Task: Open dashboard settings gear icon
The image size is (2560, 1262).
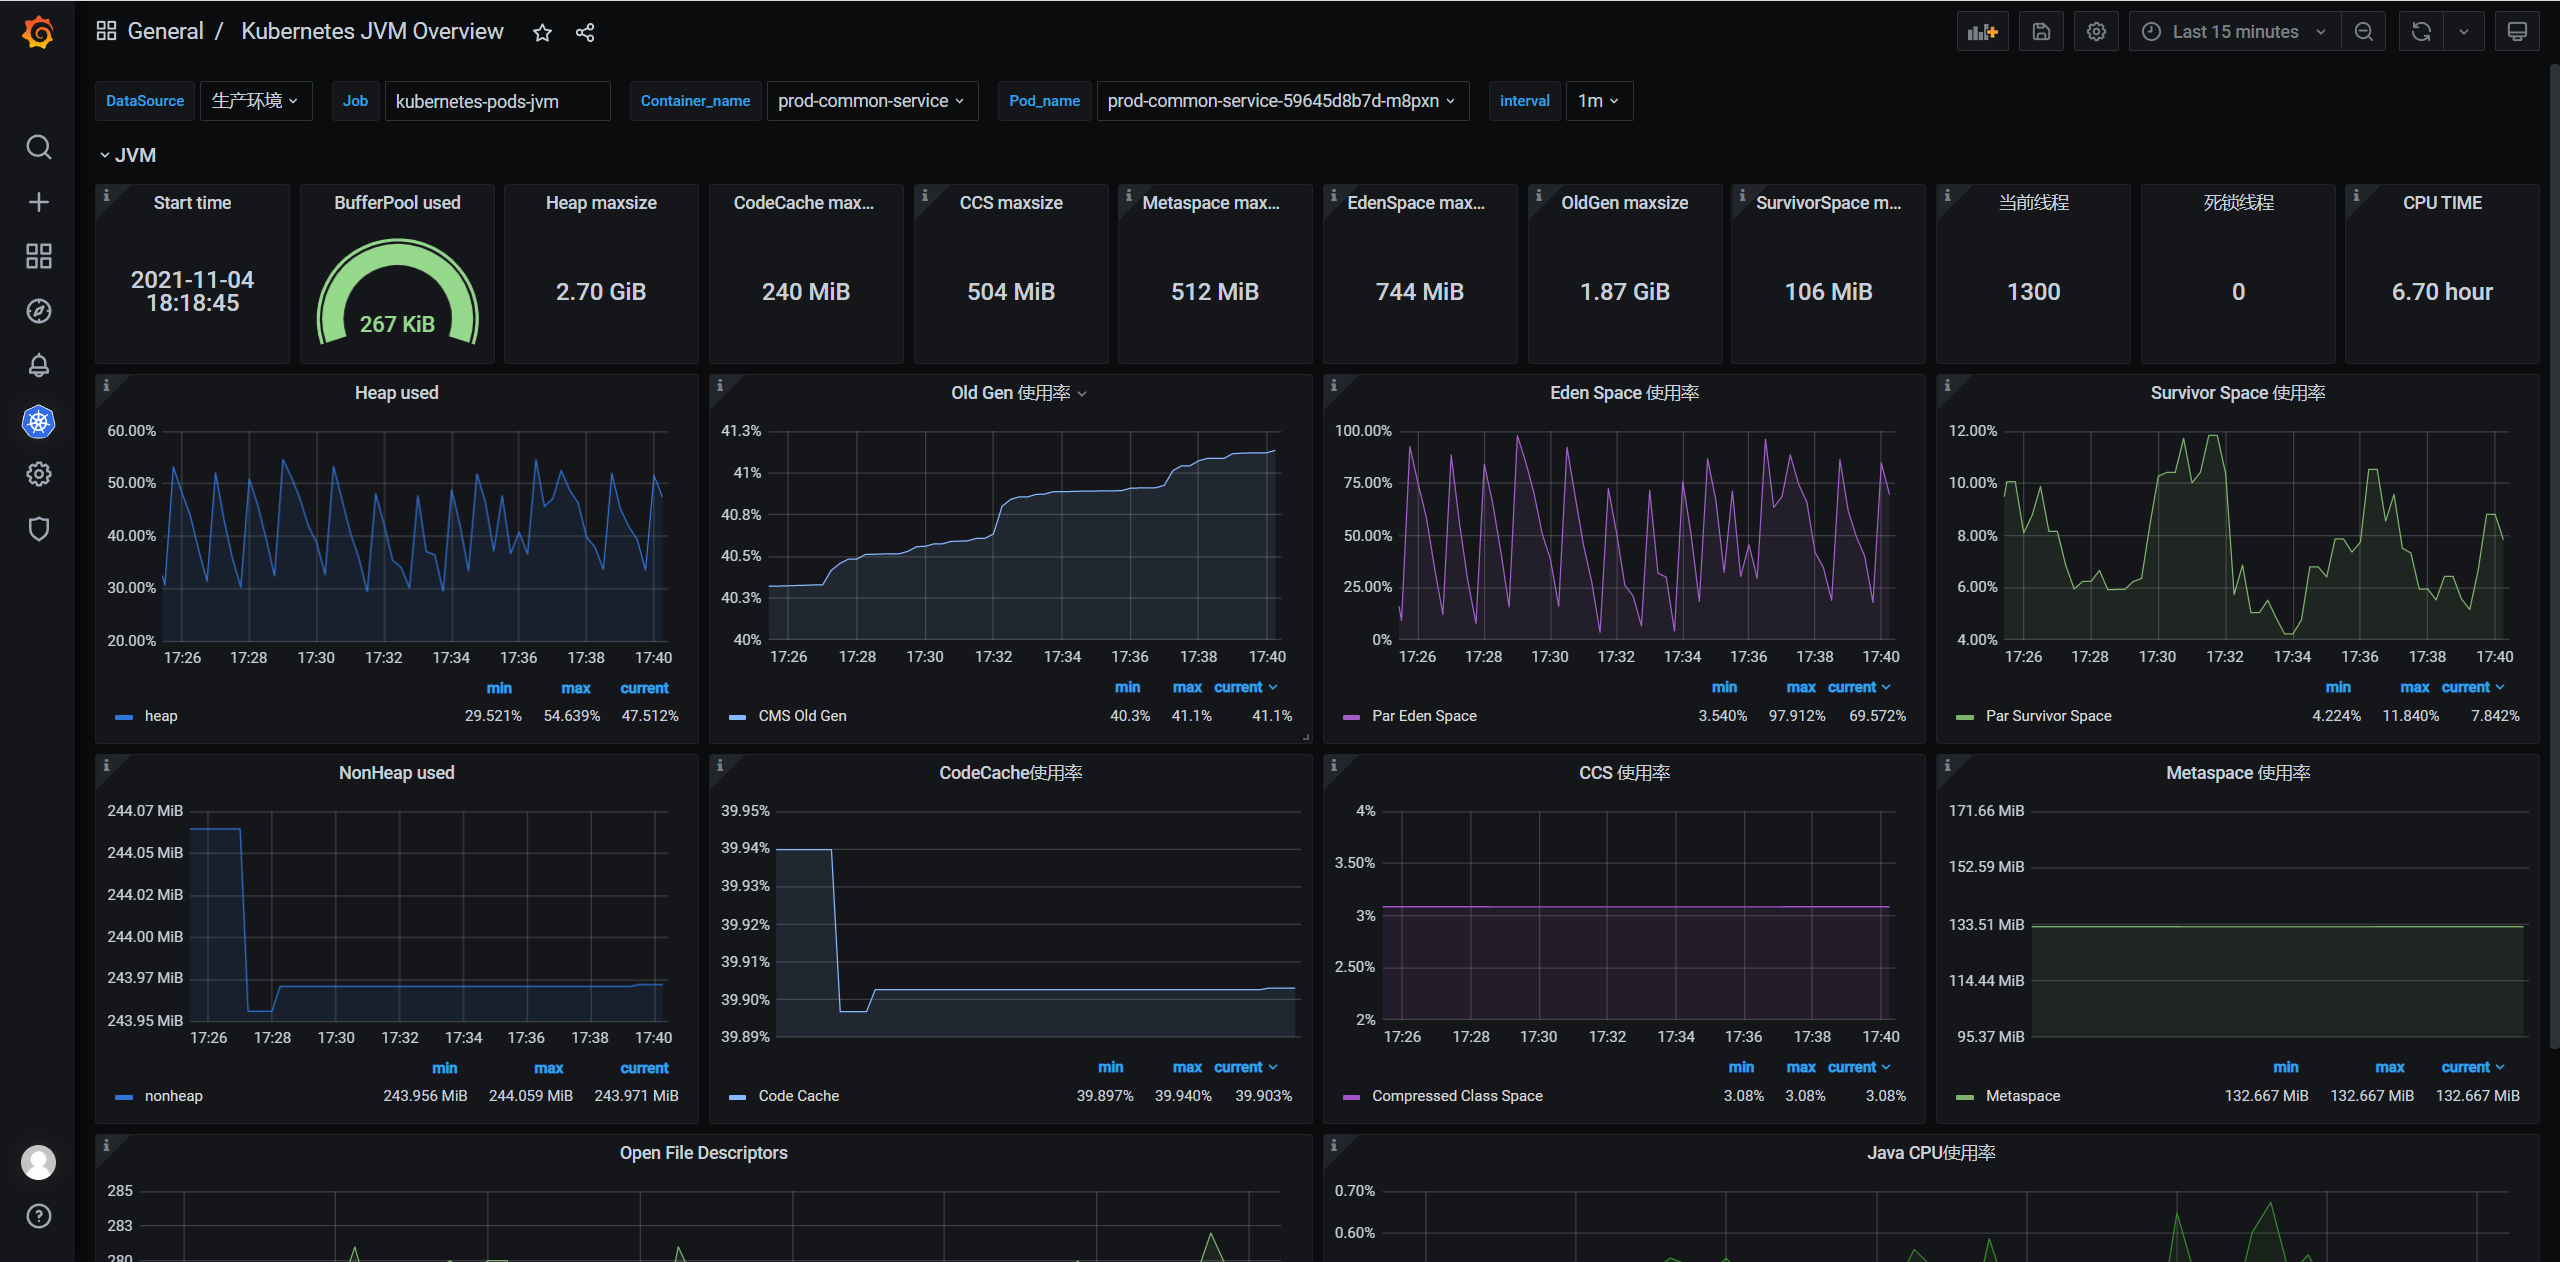Action: tap(2096, 32)
